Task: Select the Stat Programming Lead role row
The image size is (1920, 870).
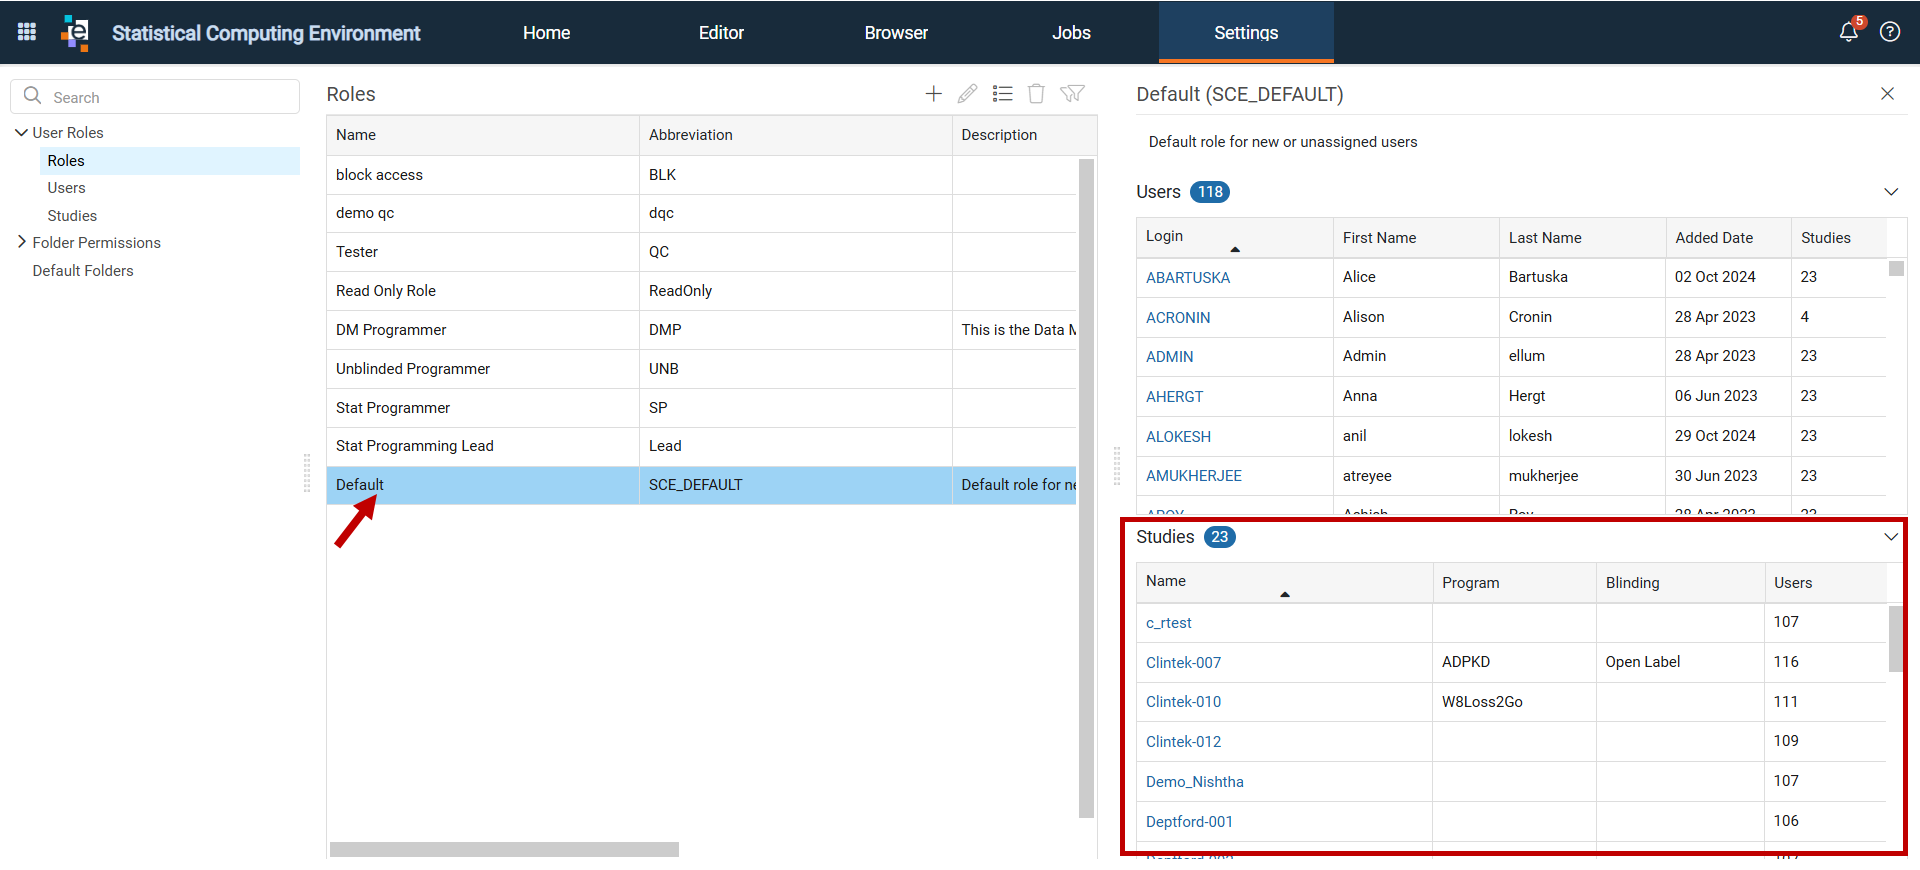Action: [x=701, y=446]
